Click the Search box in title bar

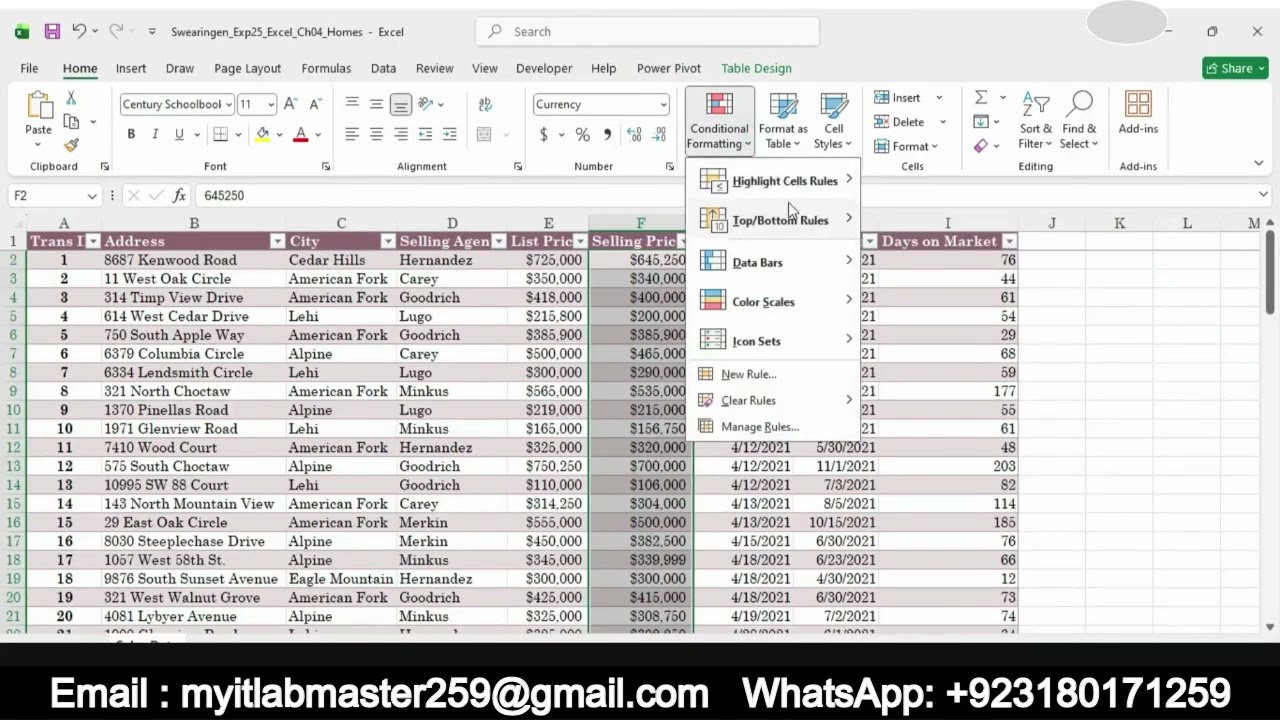(647, 32)
